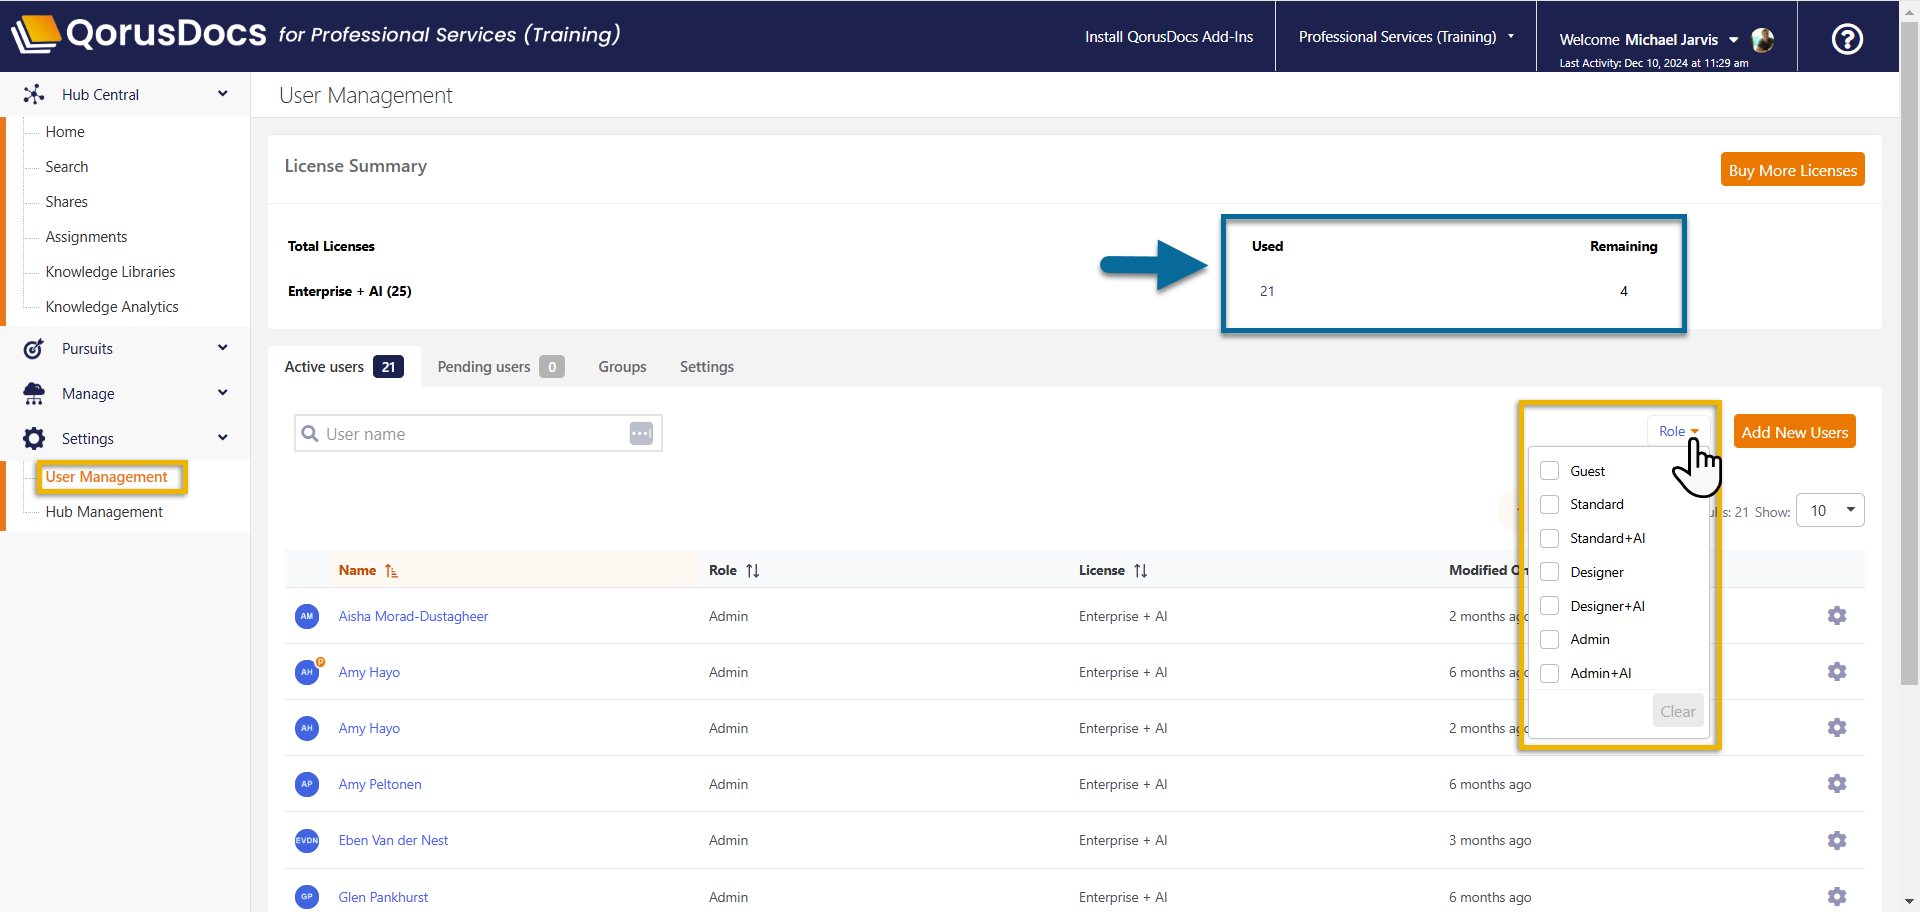This screenshot has width=1920, height=912.
Task: Open User Management in sidebar
Action: tap(107, 477)
